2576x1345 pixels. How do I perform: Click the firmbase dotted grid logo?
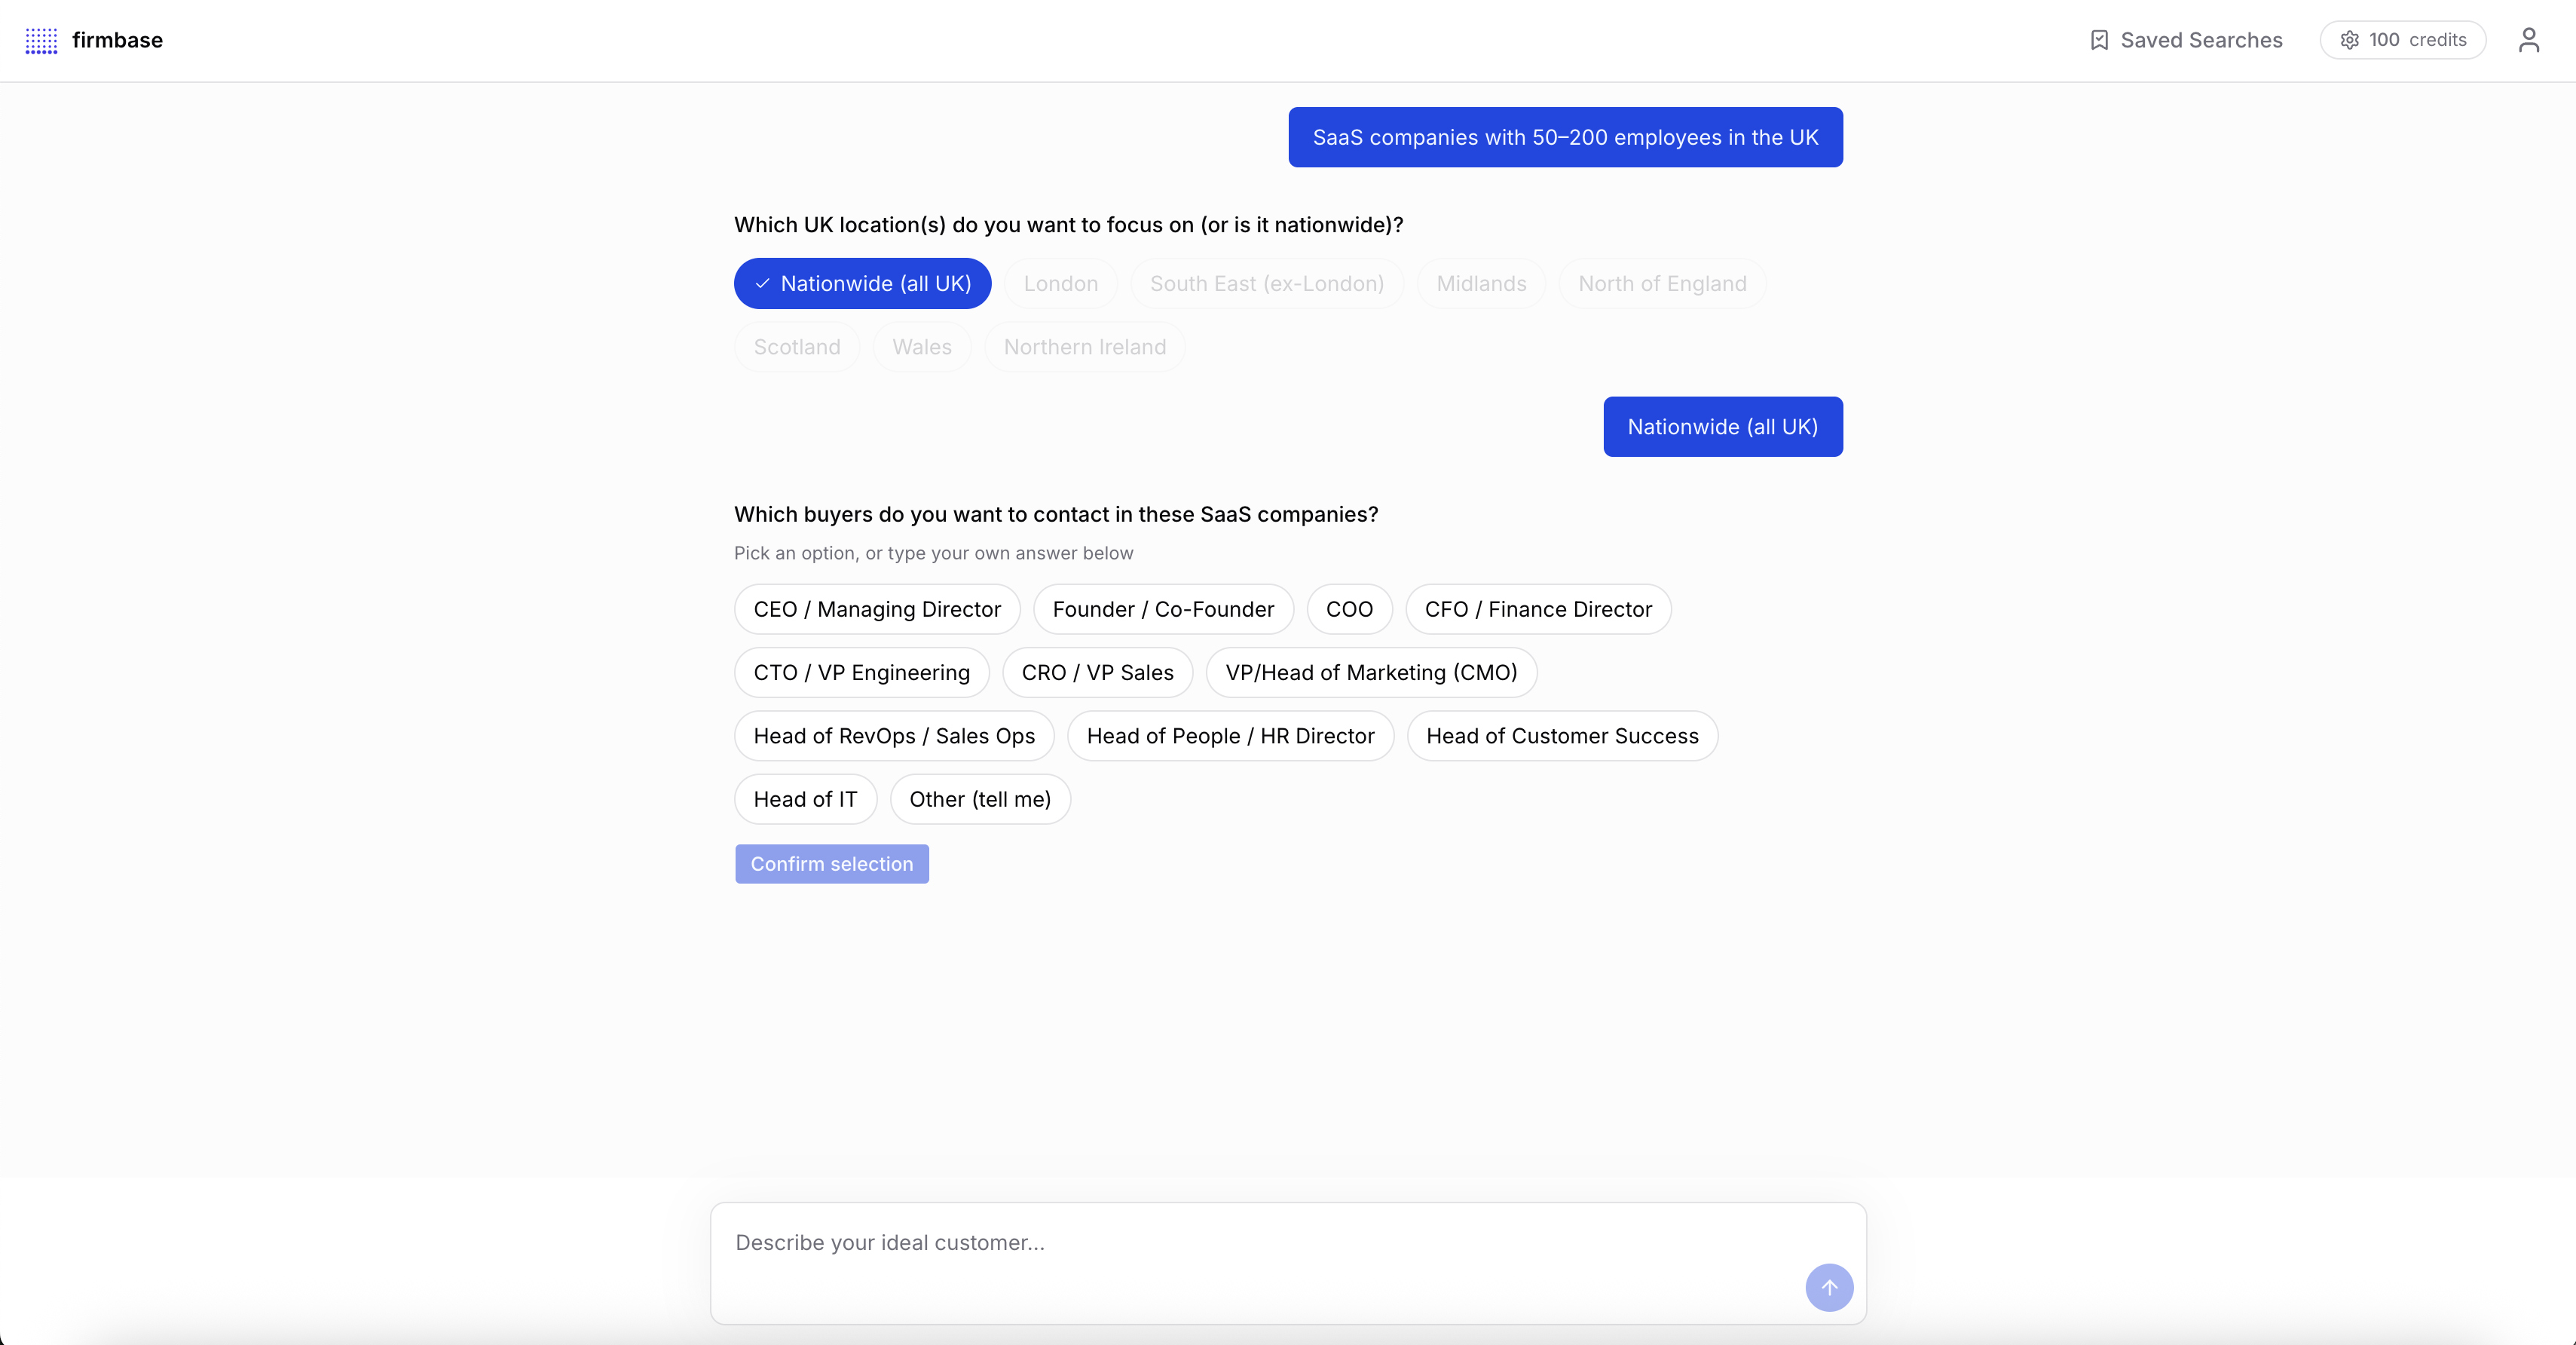[41, 40]
